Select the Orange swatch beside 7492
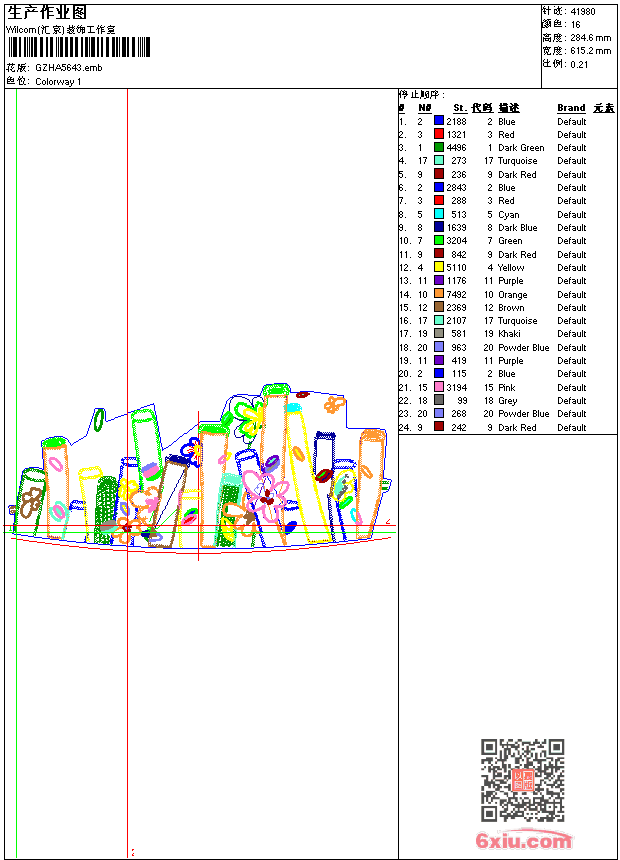Viewport: 620px width, 860px height. point(439,294)
